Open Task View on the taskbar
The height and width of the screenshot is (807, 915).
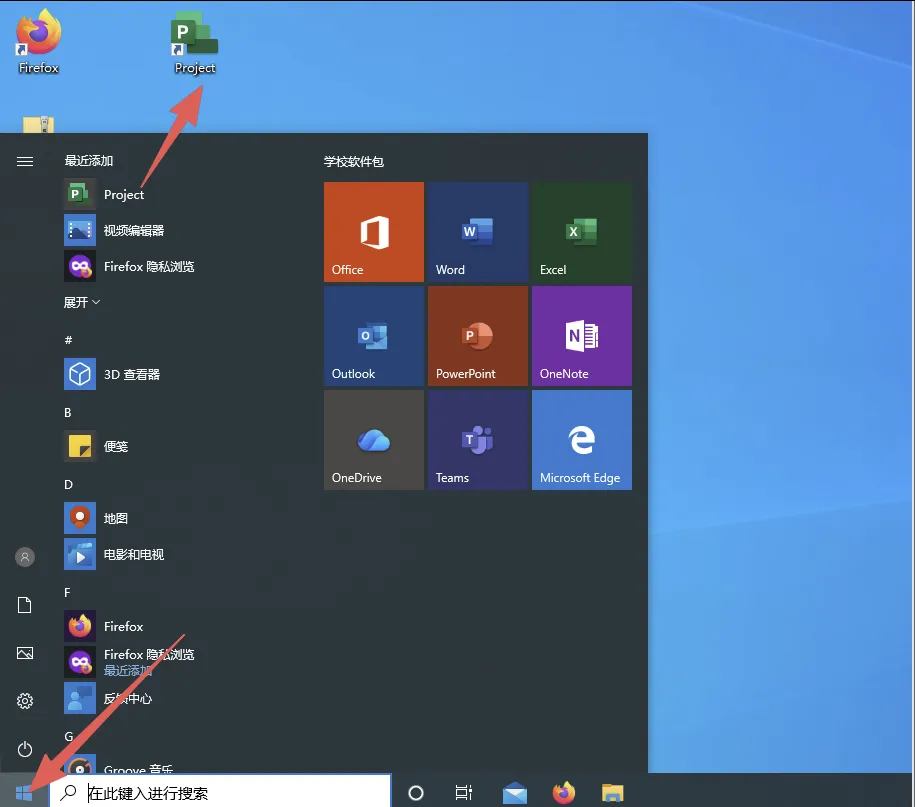coord(463,792)
